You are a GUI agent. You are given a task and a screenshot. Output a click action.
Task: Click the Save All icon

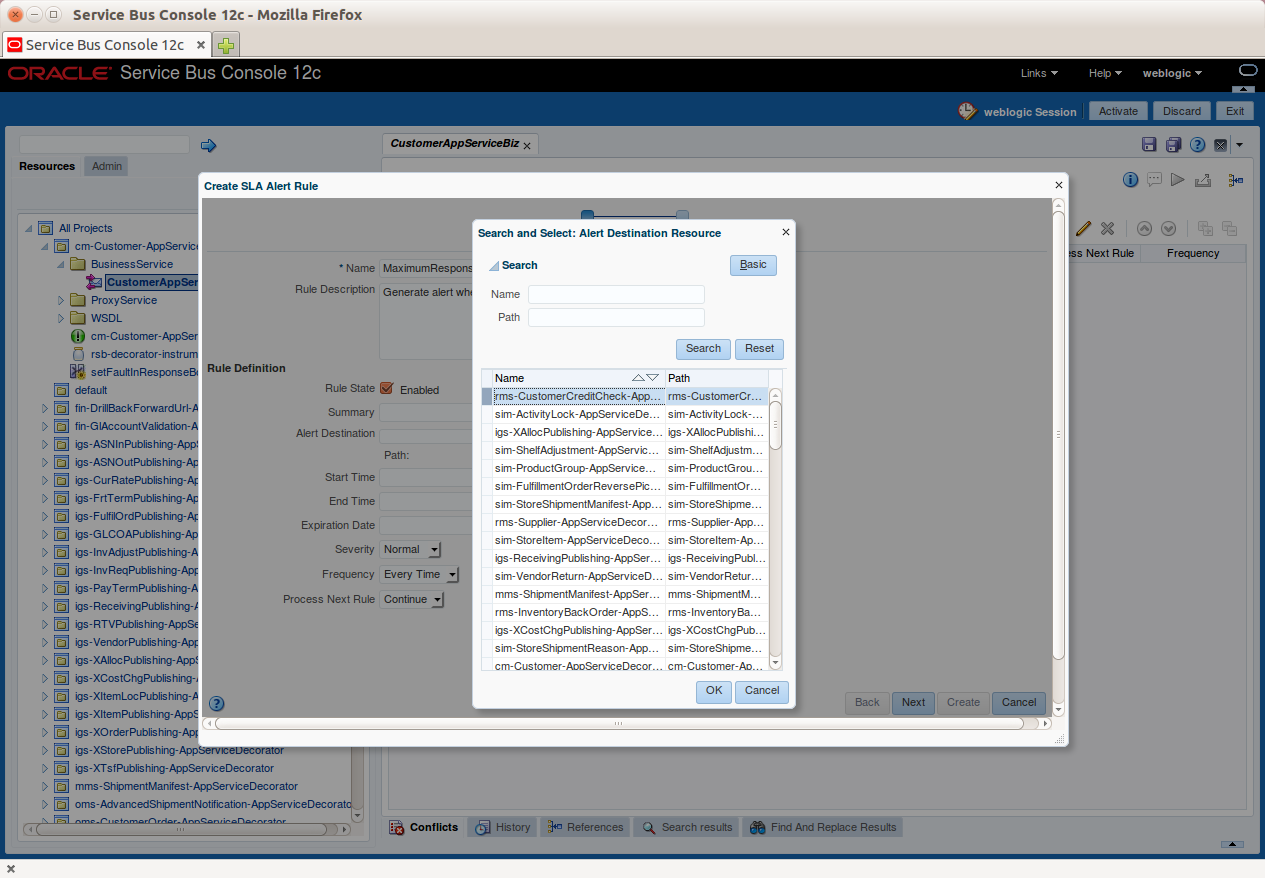(x=1173, y=145)
